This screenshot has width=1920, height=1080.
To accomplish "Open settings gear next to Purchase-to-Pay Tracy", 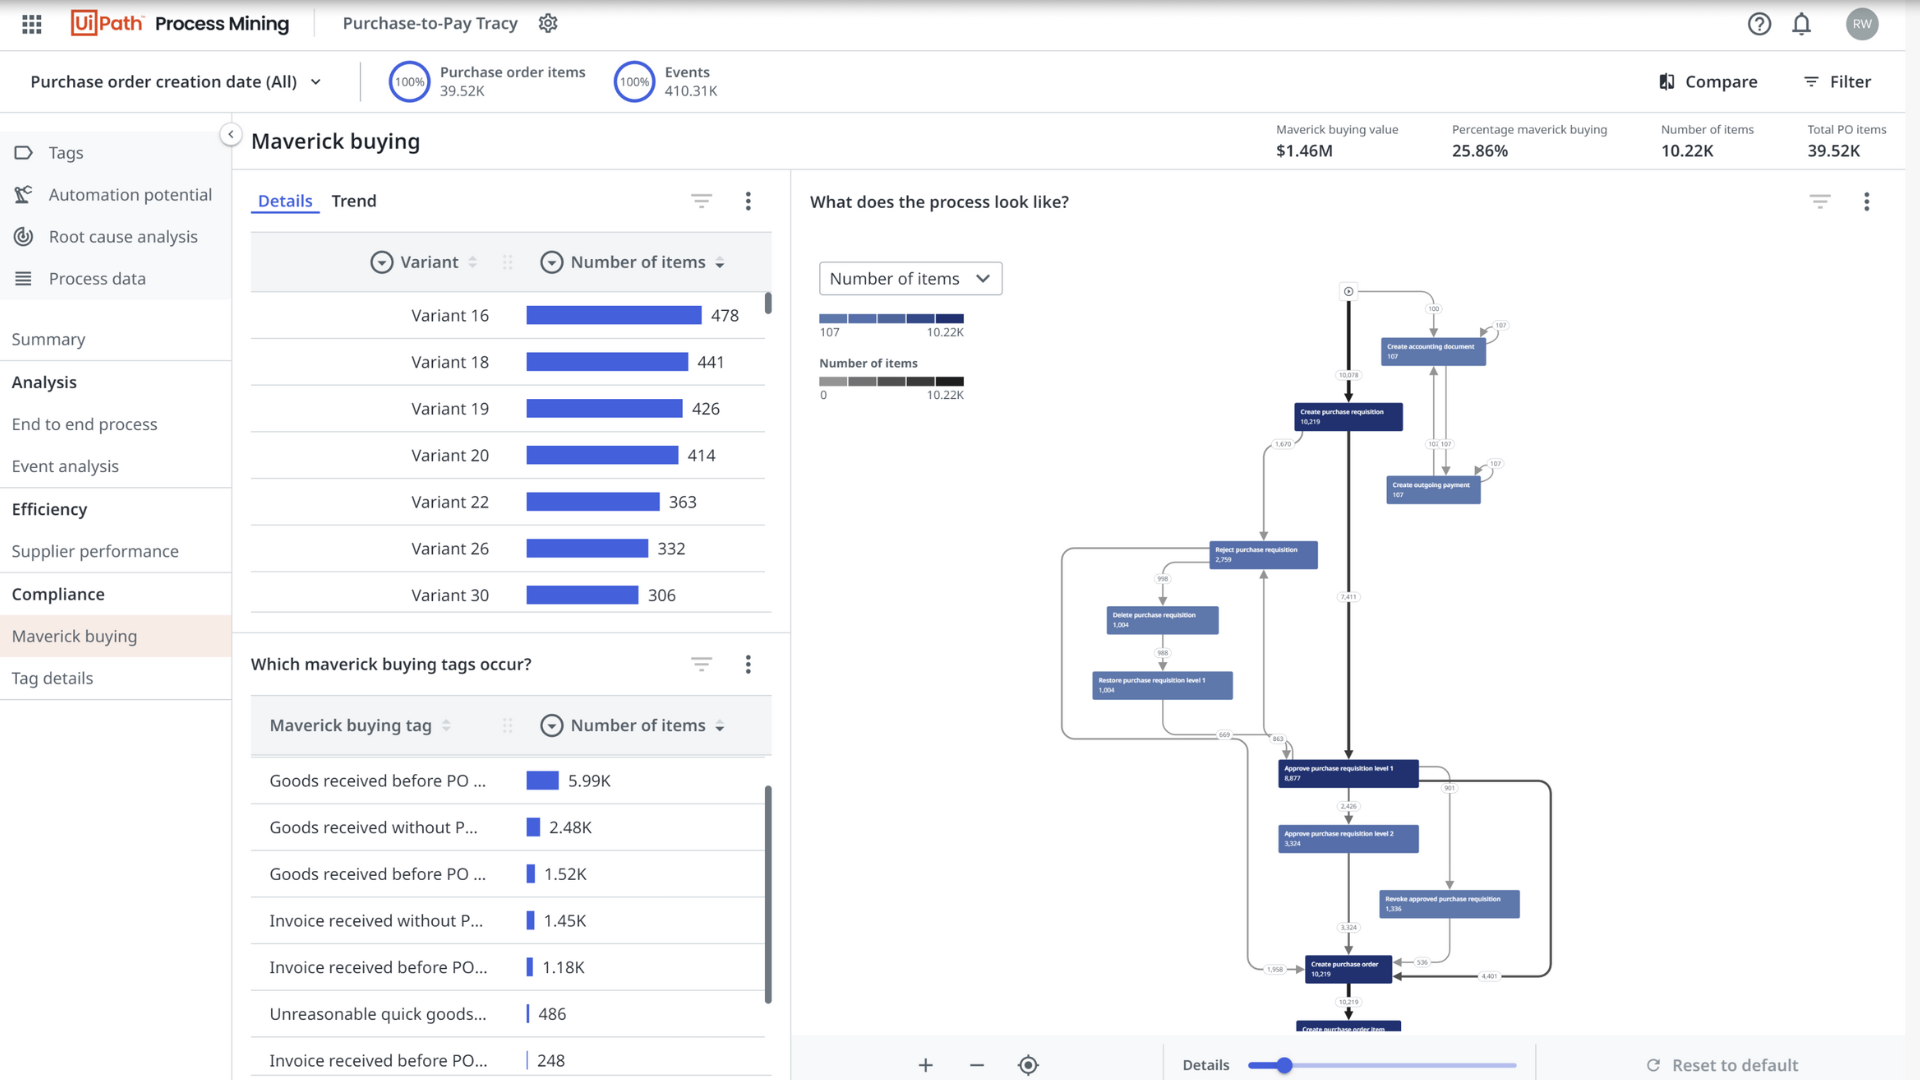I will (x=548, y=23).
